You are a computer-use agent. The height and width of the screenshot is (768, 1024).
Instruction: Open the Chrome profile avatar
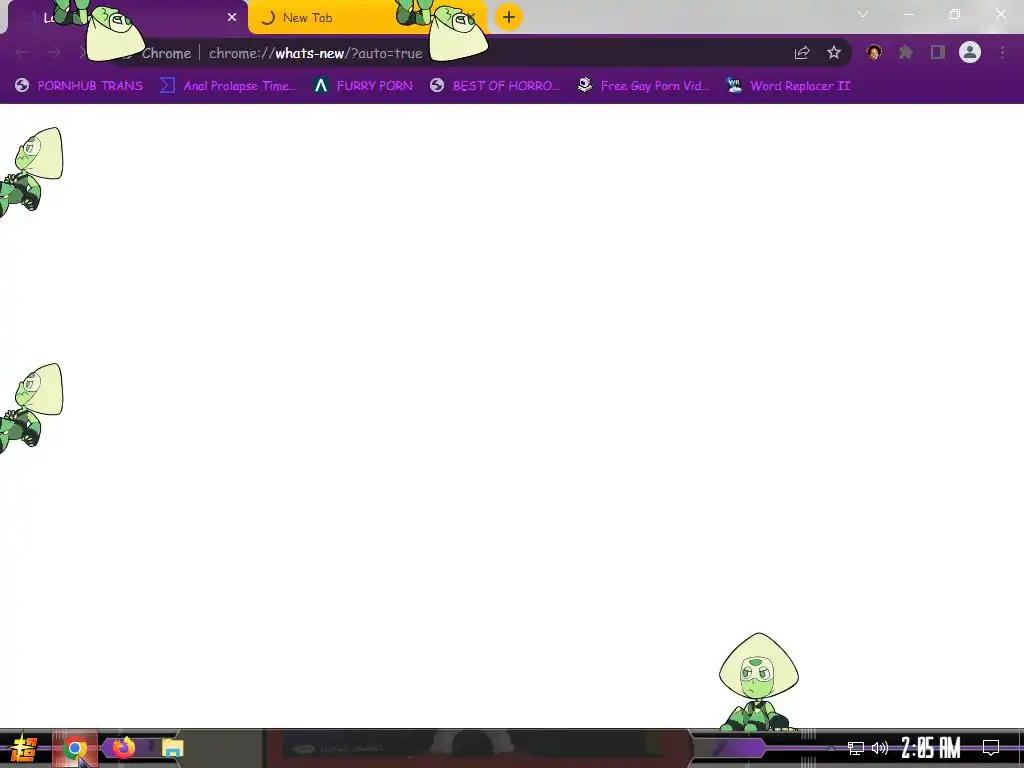pyautogui.click(x=970, y=52)
